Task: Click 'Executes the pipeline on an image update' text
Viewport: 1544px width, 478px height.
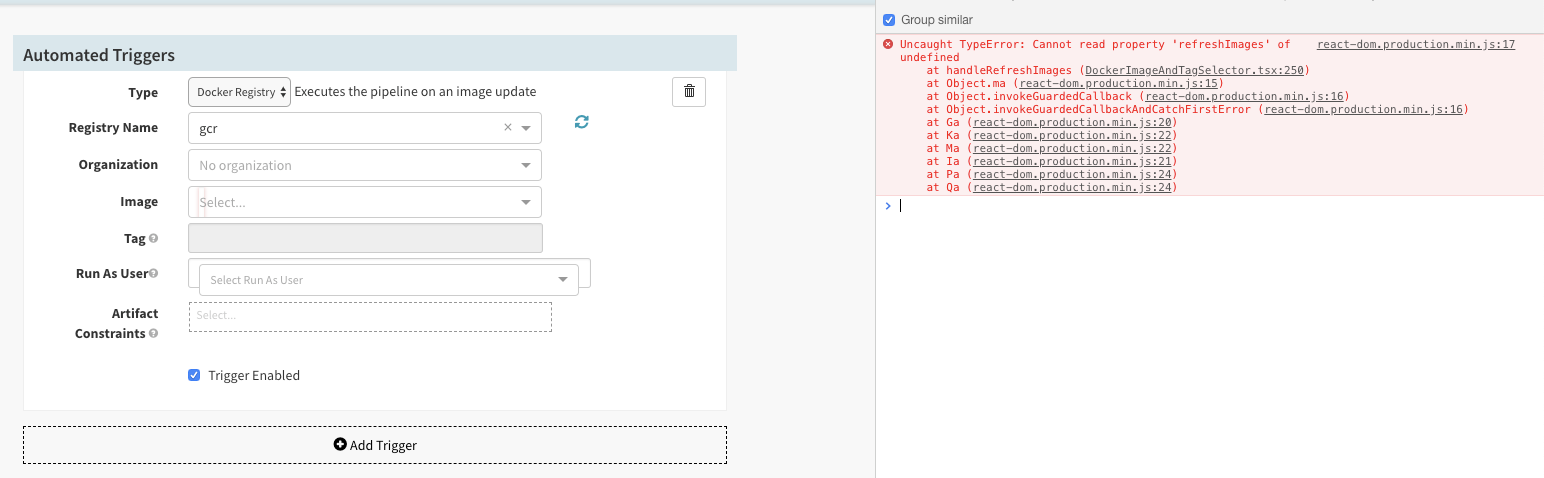Action: [x=415, y=92]
